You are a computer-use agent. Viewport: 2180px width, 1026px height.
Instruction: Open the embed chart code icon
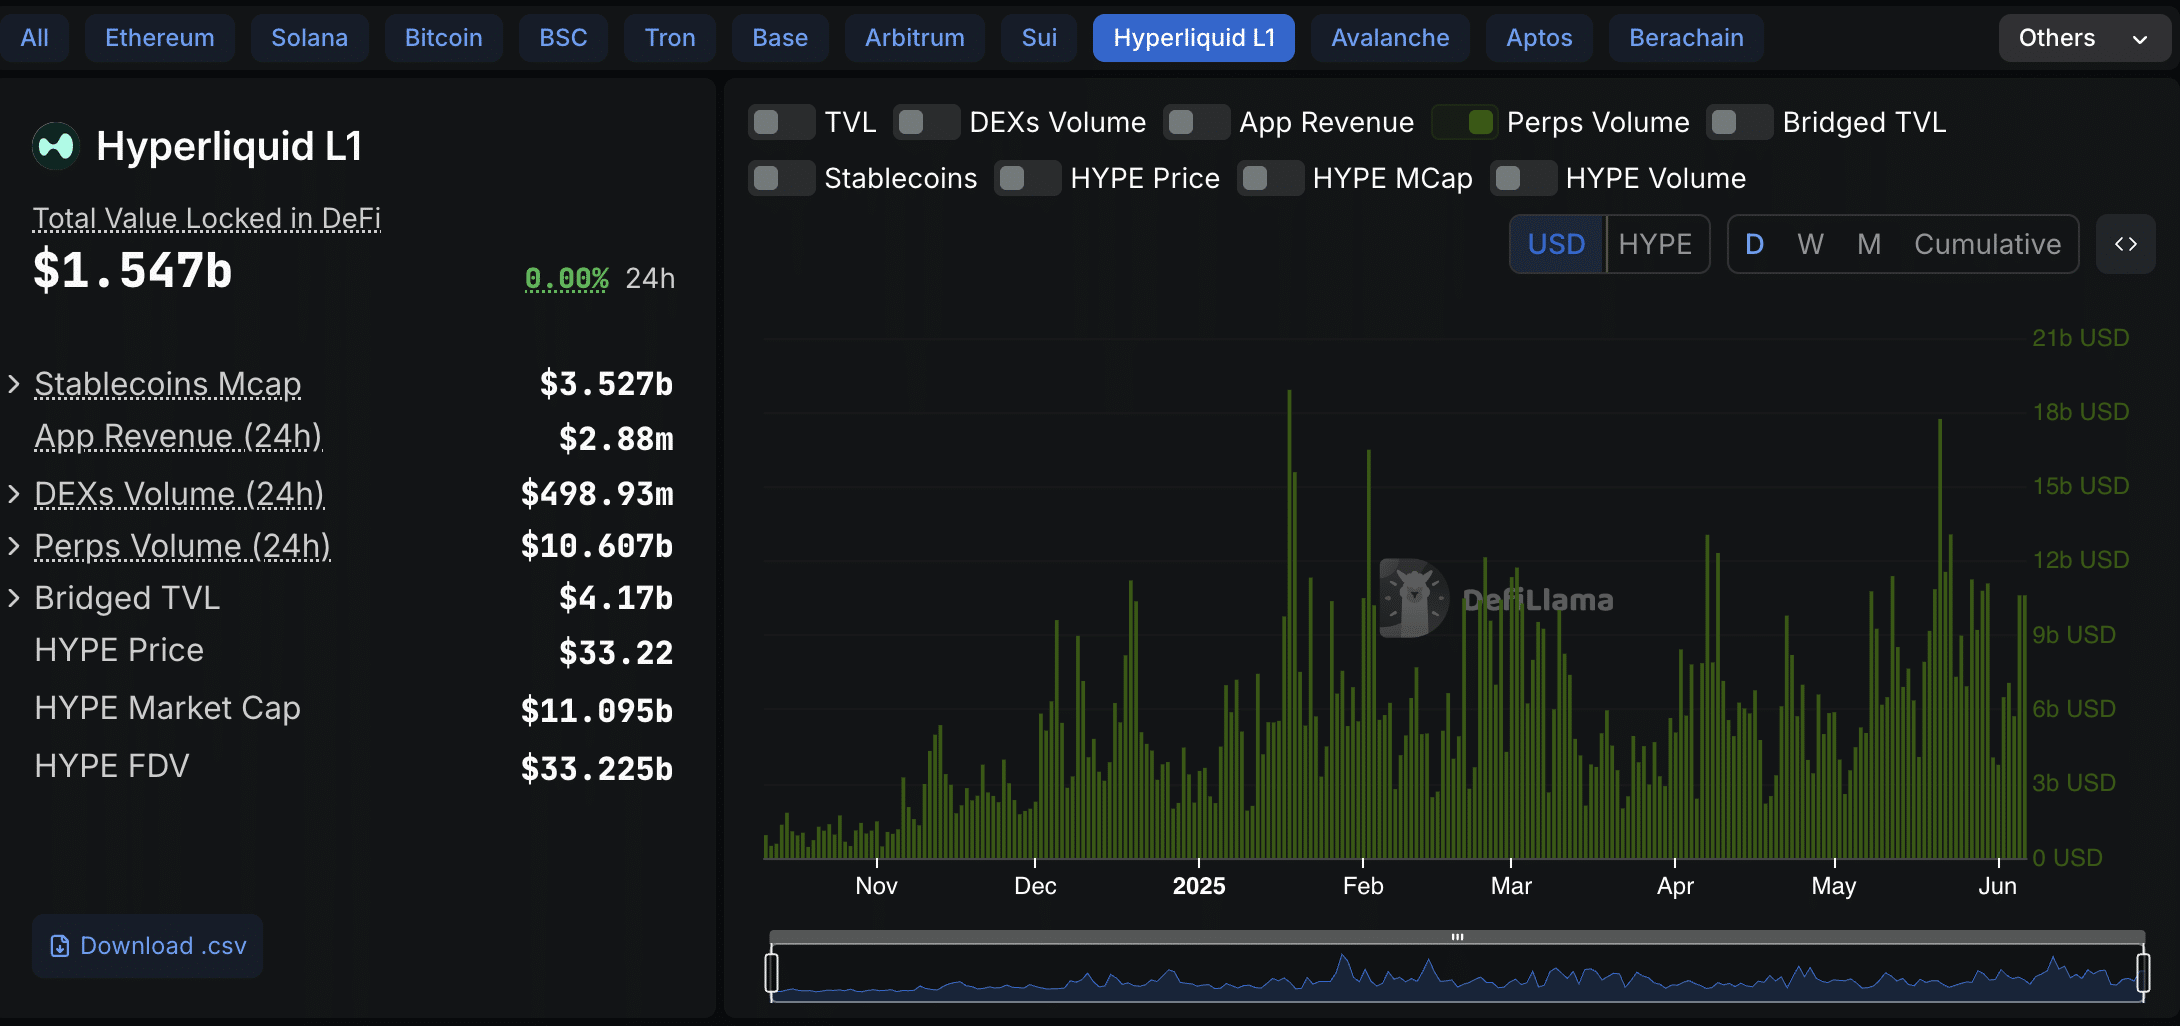click(2126, 244)
